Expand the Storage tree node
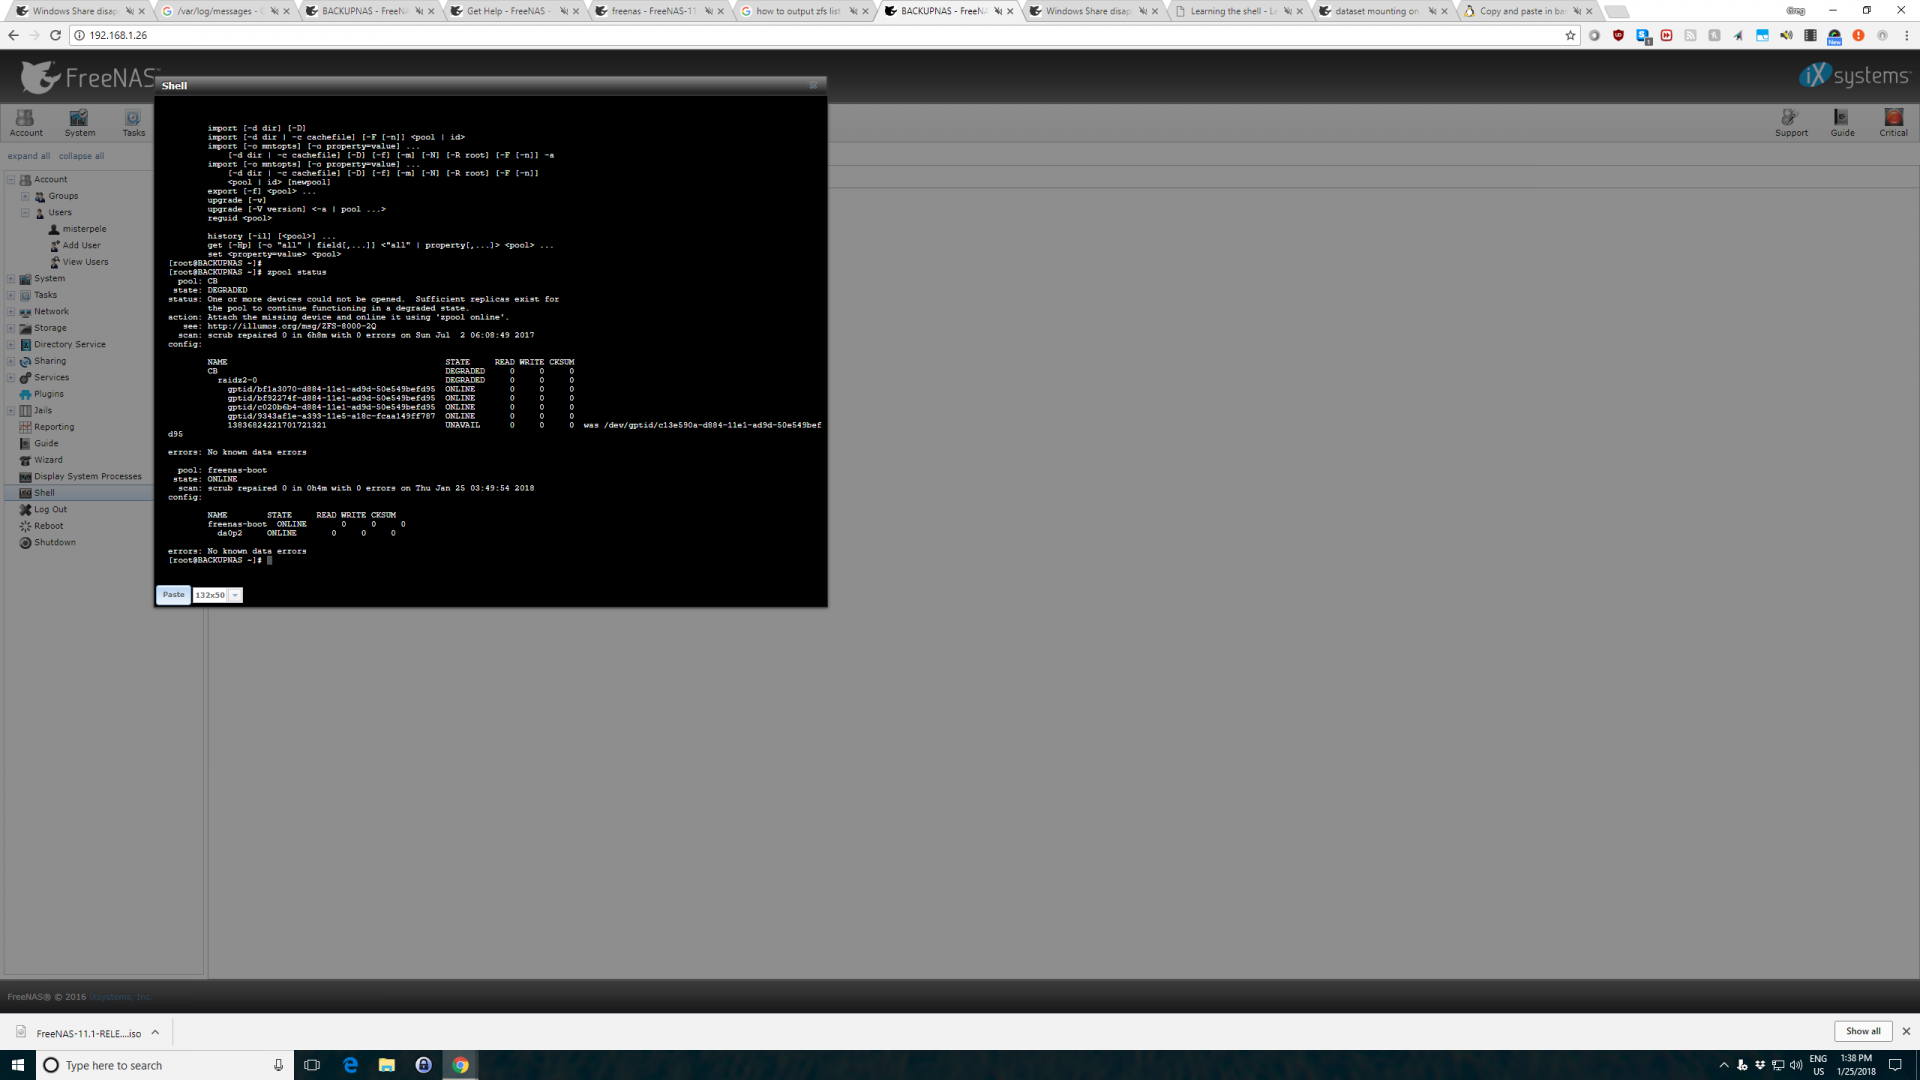 coord(11,328)
